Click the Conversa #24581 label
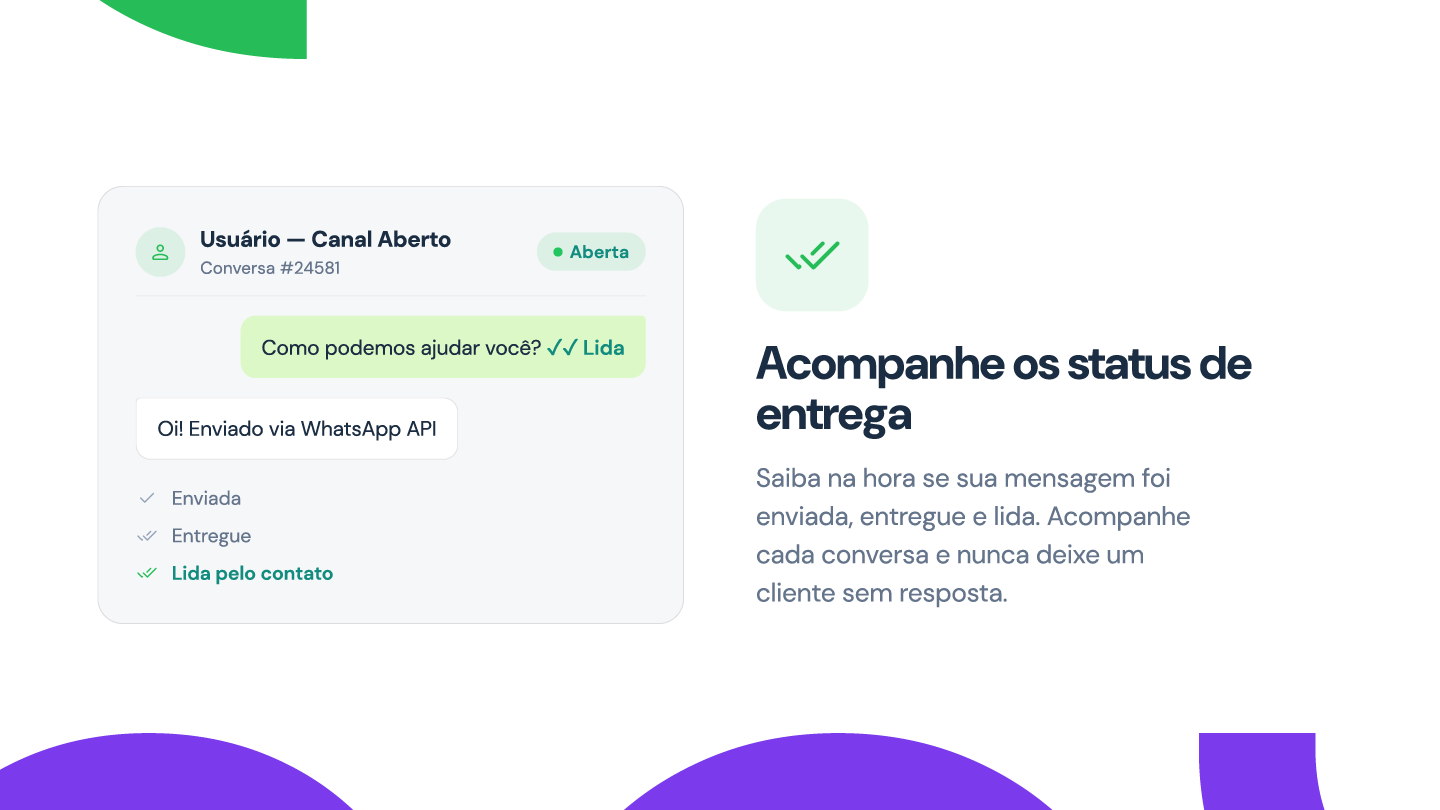This screenshot has width=1440, height=810. tap(270, 268)
